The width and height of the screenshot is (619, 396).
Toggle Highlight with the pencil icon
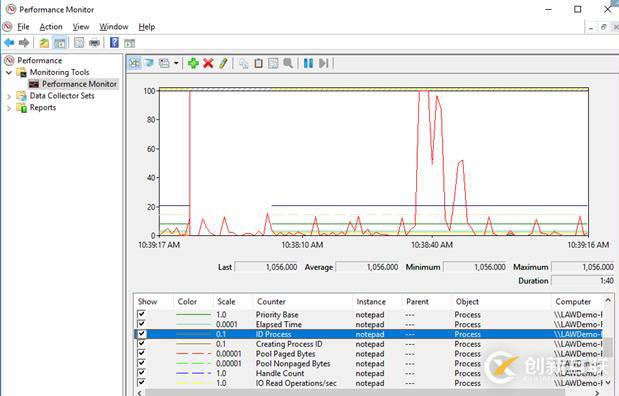(x=223, y=63)
